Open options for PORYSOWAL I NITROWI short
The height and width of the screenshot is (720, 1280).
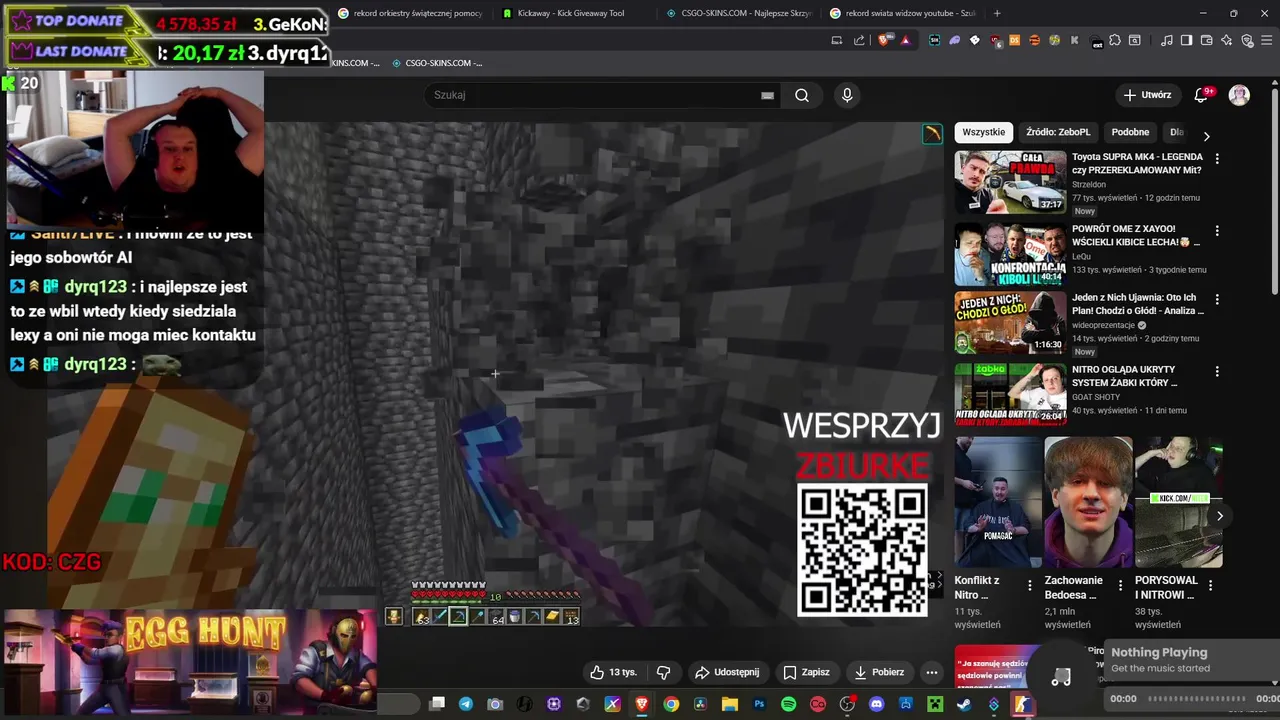(x=1211, y=586)
